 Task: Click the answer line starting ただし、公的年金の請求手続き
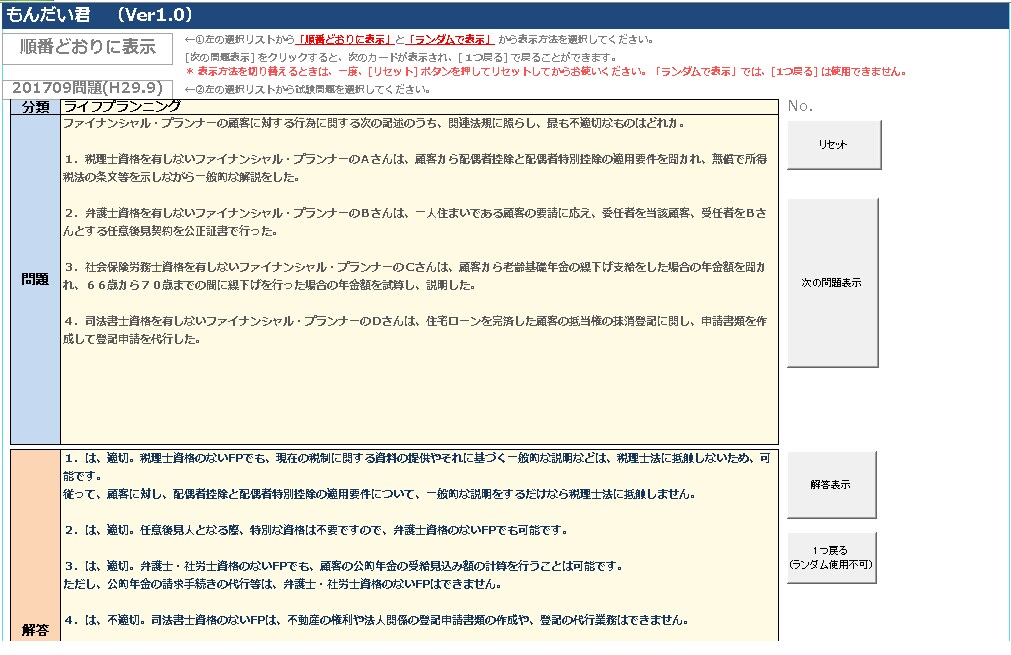coord(282,585)
